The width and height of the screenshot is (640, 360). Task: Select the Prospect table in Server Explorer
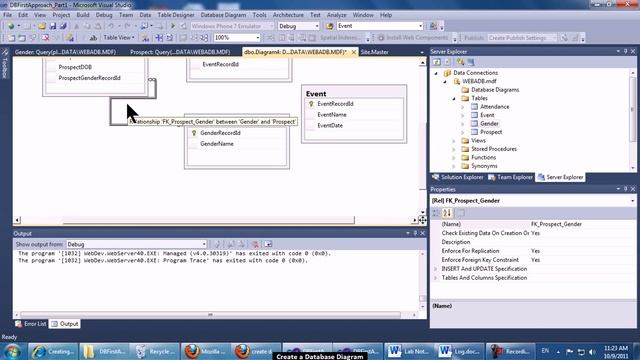coord(491,132)
